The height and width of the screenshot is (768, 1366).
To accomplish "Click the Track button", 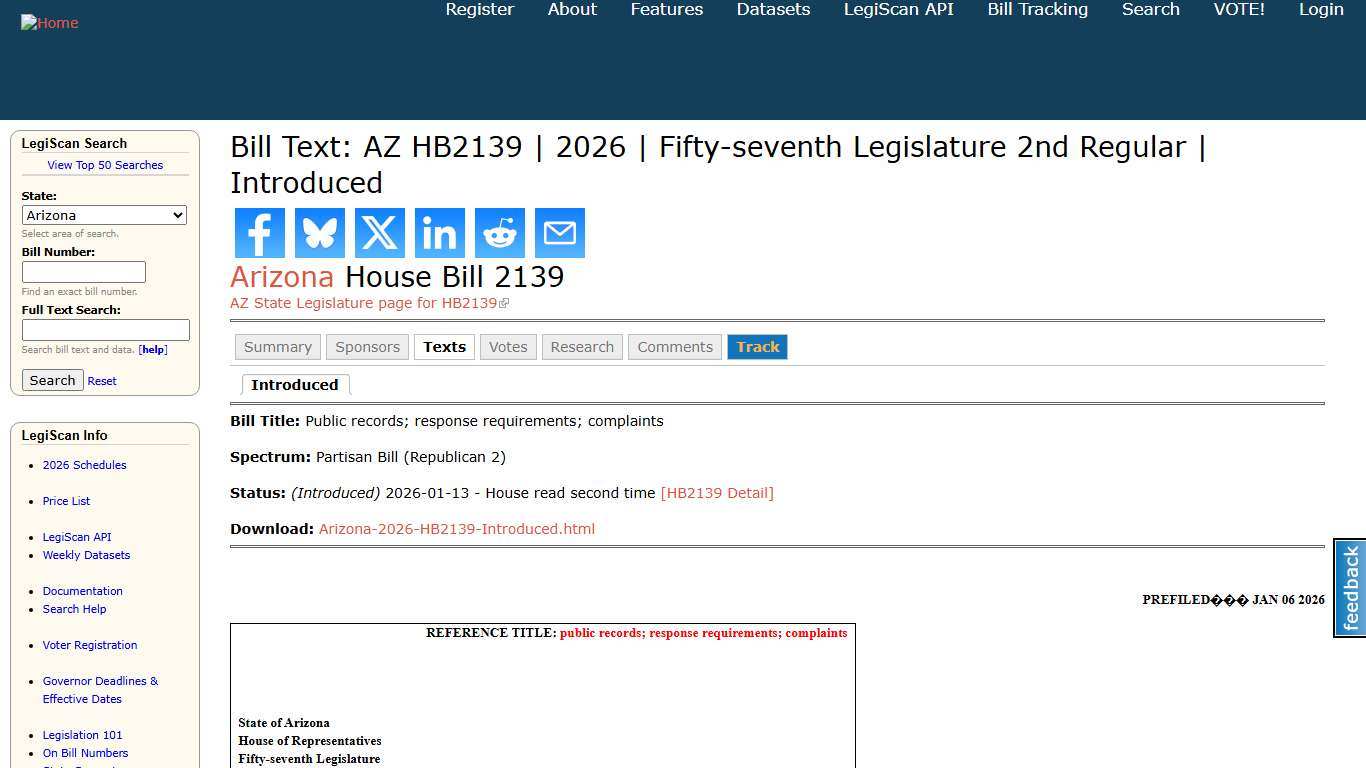I will tap(757, 347).
